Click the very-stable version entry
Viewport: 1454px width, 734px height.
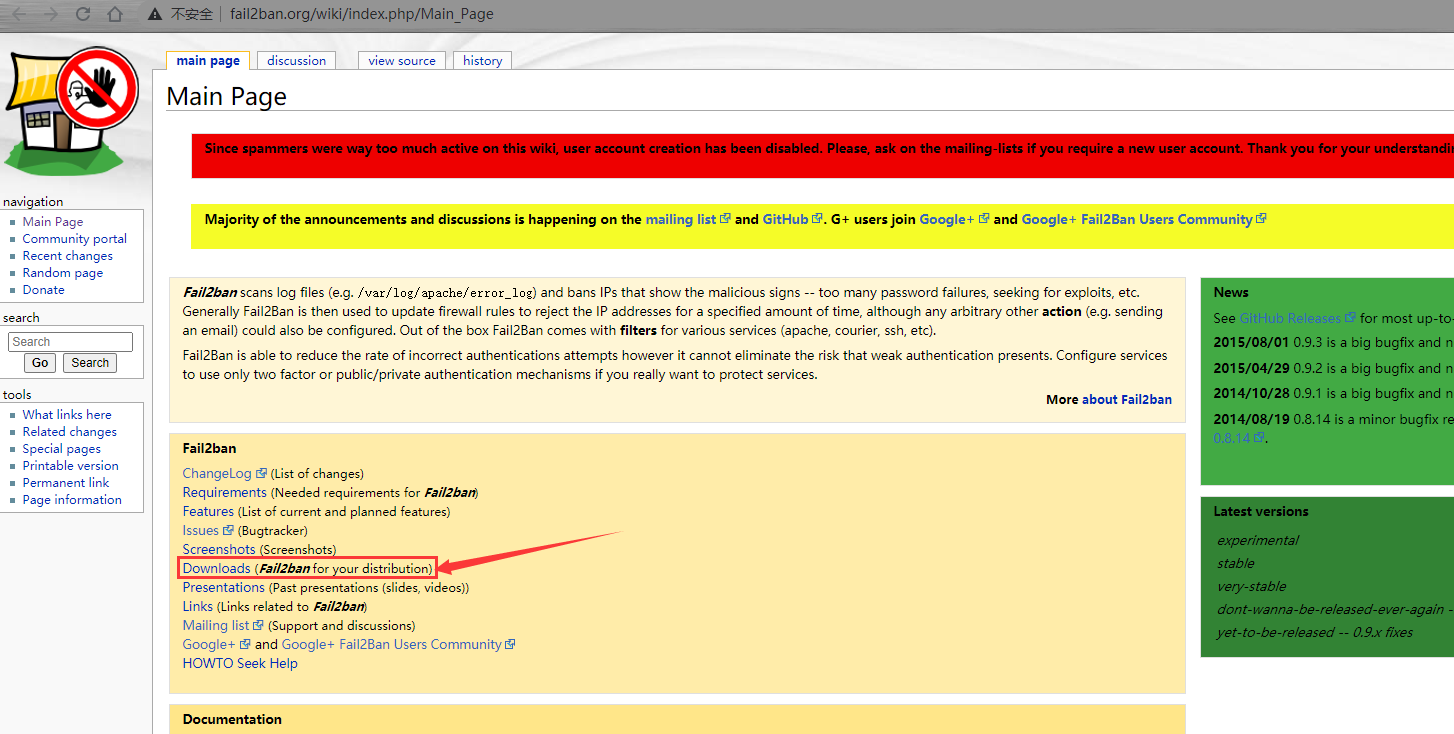click(x=1252, y=586)
